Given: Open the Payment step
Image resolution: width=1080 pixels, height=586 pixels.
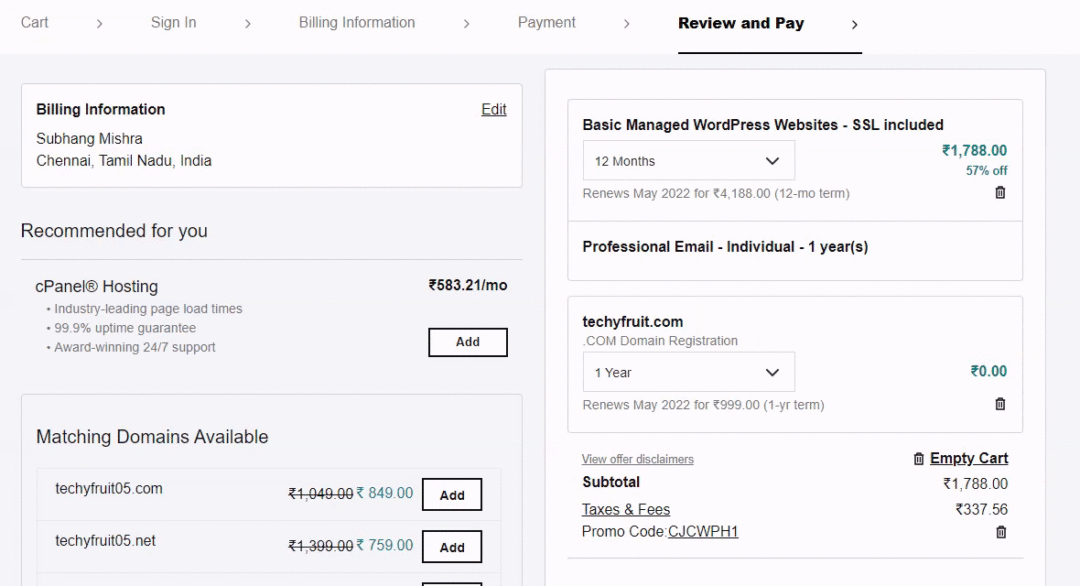Looking at the screenshot, I should 546,23.
